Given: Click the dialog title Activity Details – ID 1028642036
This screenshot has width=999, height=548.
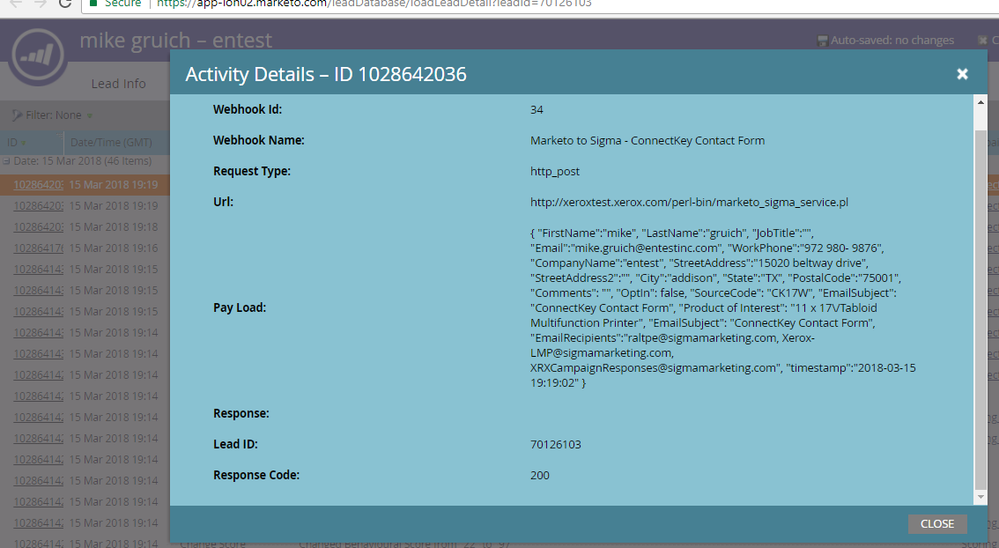Looking at the screenshot, I should coord(326,74).
